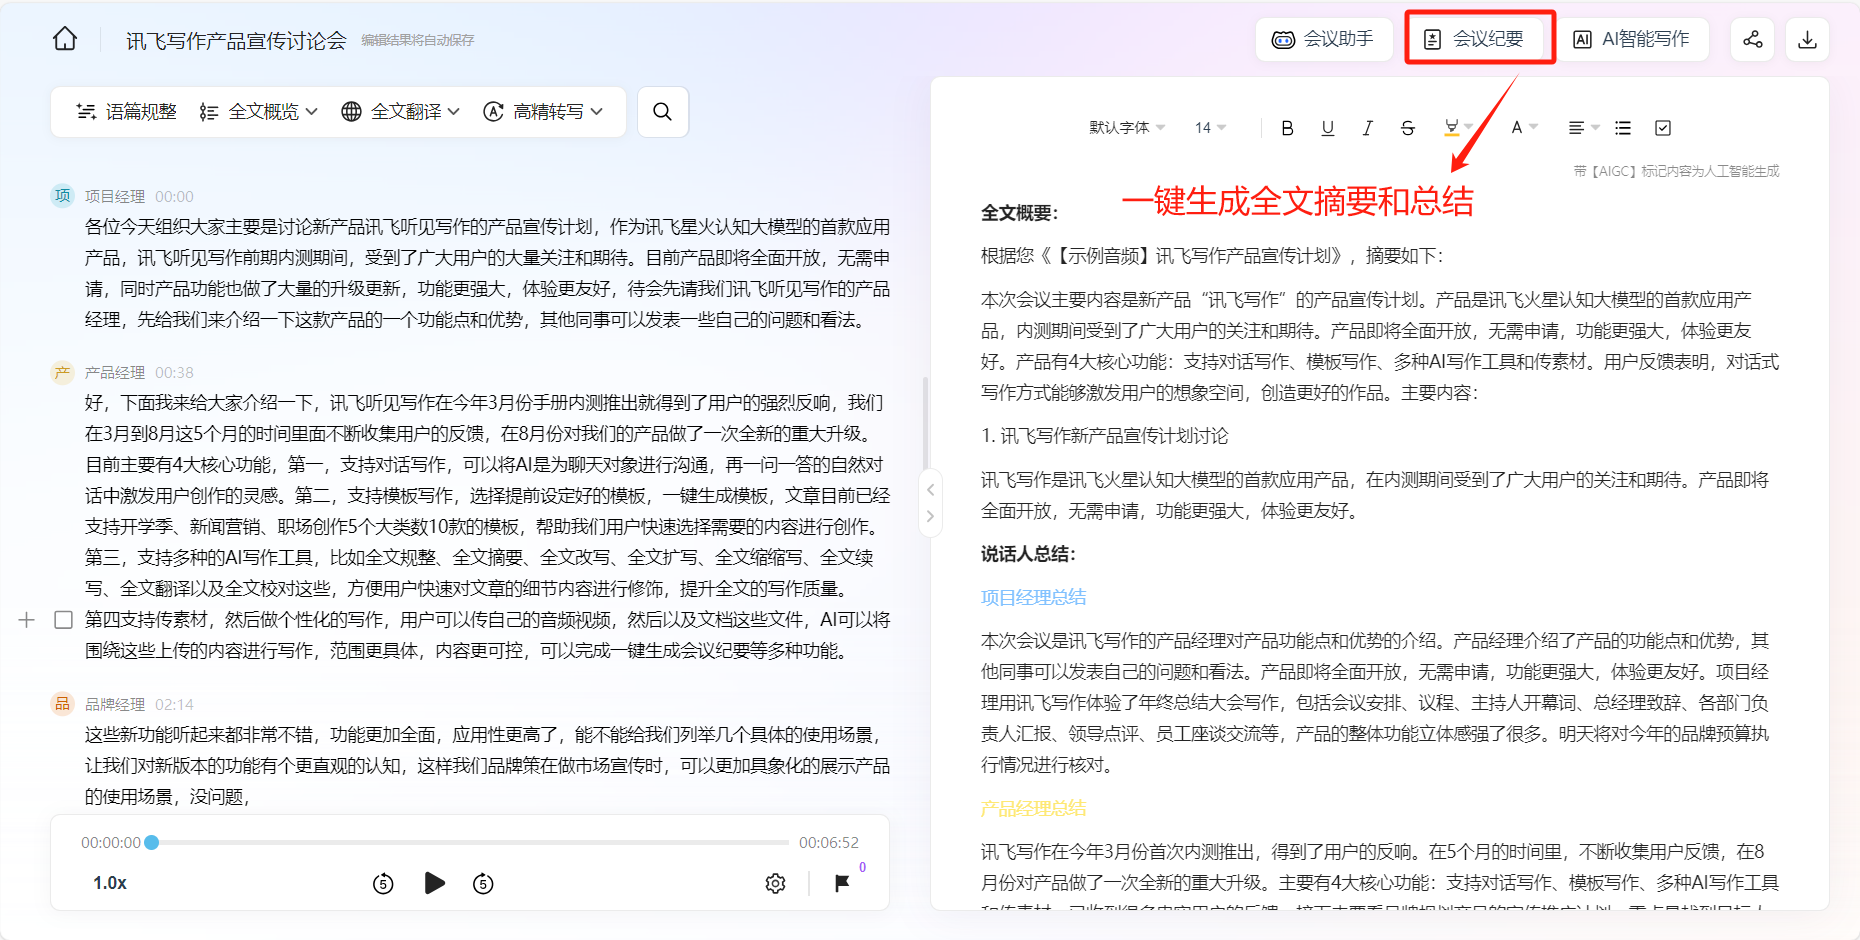Viewport: 1860px width, 940px height.
Task: Open transcript search magnifier
Action: (662, 112)
